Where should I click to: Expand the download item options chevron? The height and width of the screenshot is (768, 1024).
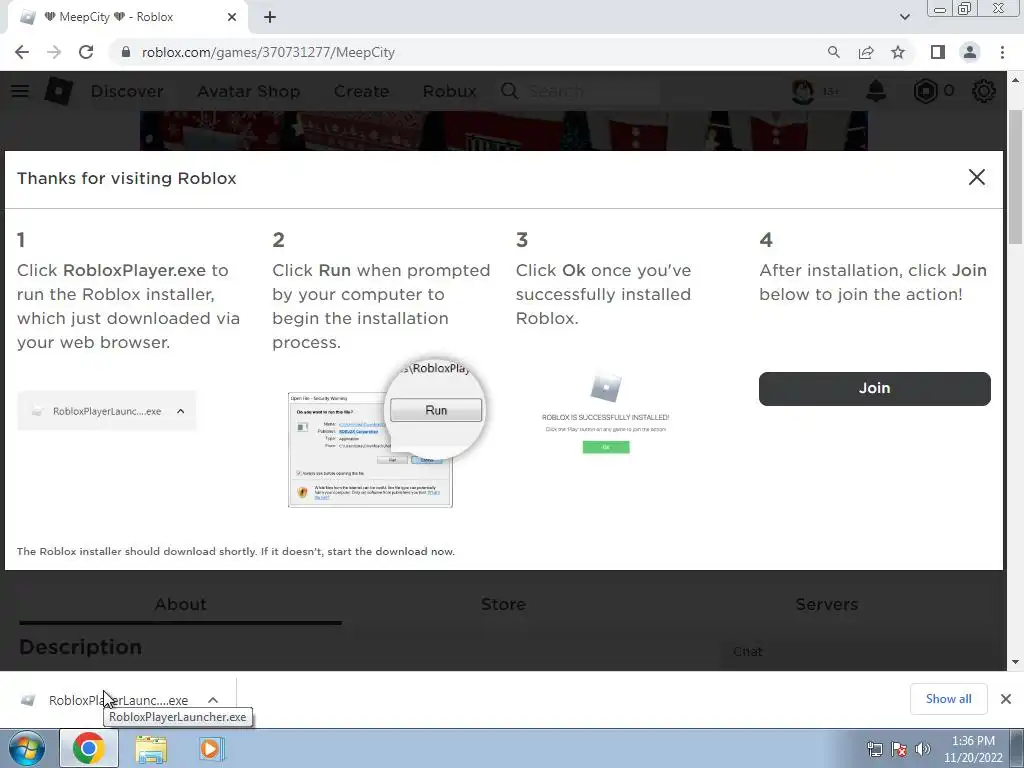coord(213,700)
